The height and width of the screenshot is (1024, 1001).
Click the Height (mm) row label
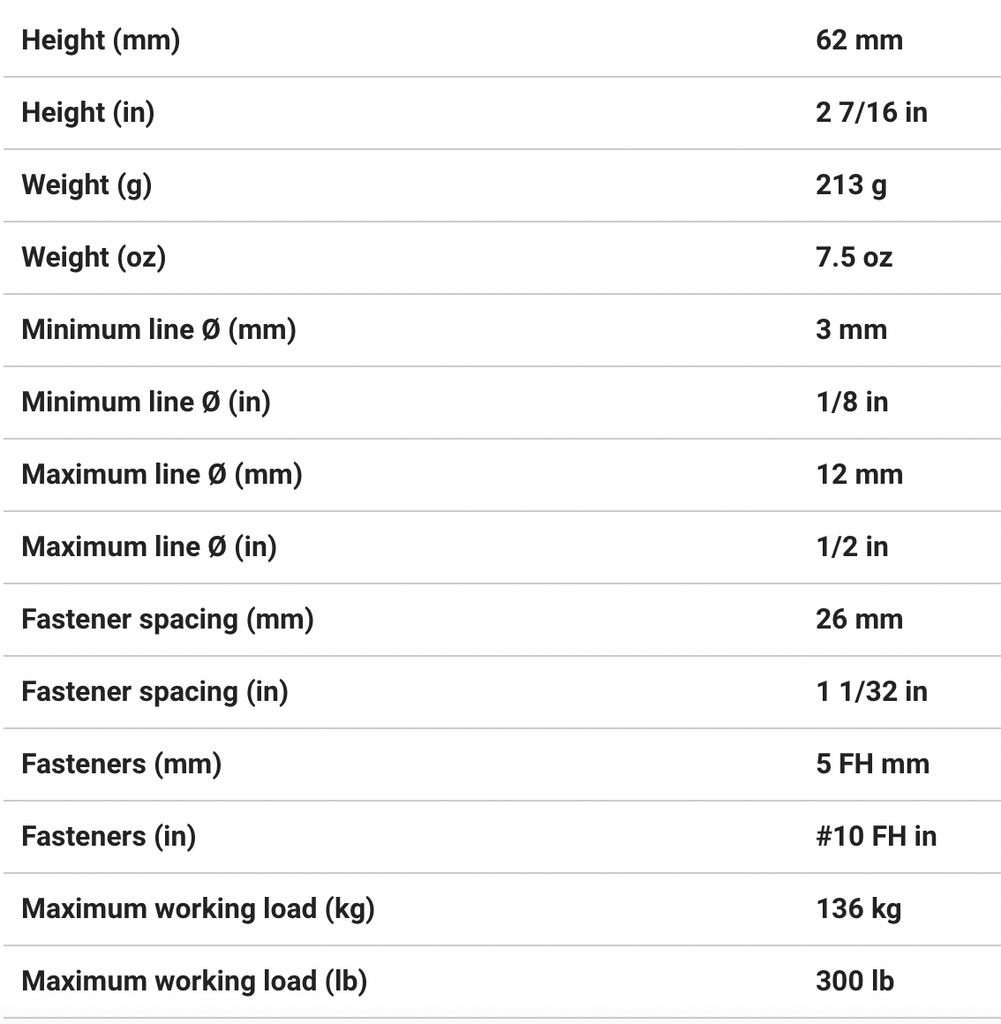pos(100,41)
